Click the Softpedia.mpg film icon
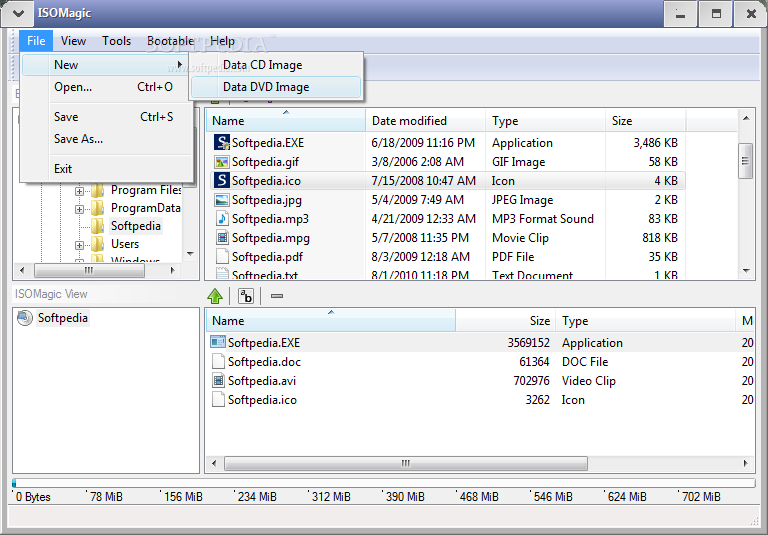Screen dimensions: 768x535 pyautogui.click(x=222, y=238)
